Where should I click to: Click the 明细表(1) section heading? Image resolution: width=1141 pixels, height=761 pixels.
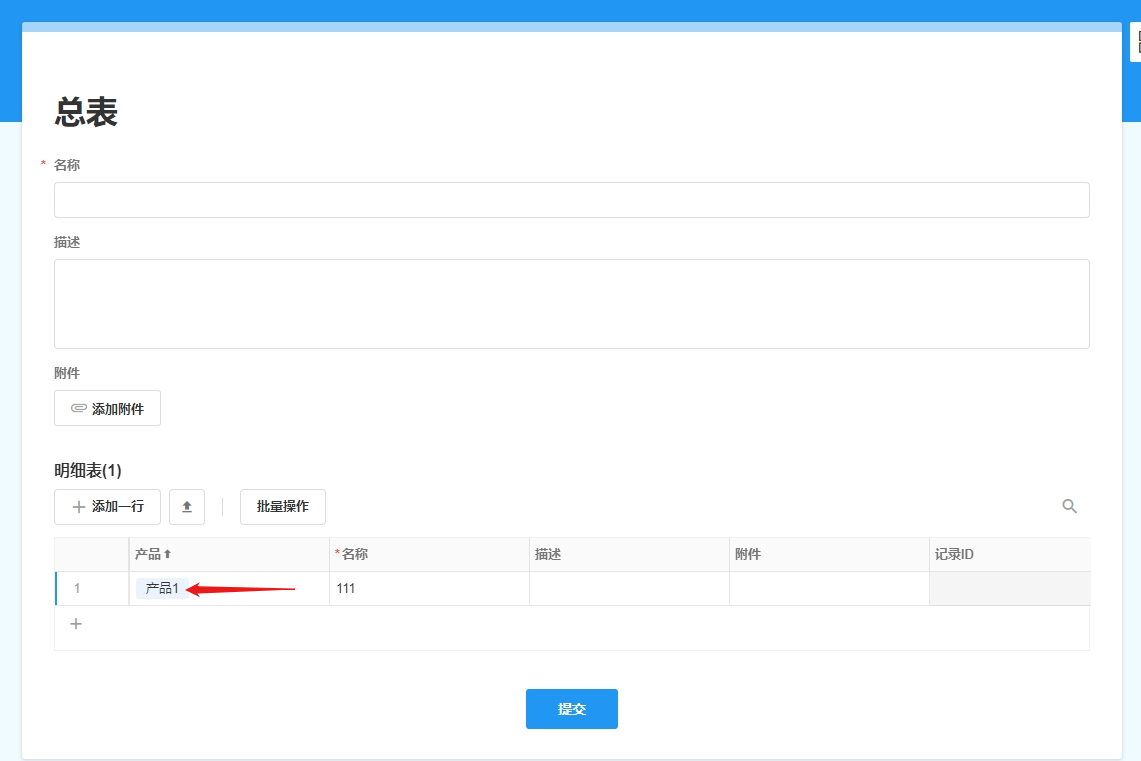(x=88, y=471)
